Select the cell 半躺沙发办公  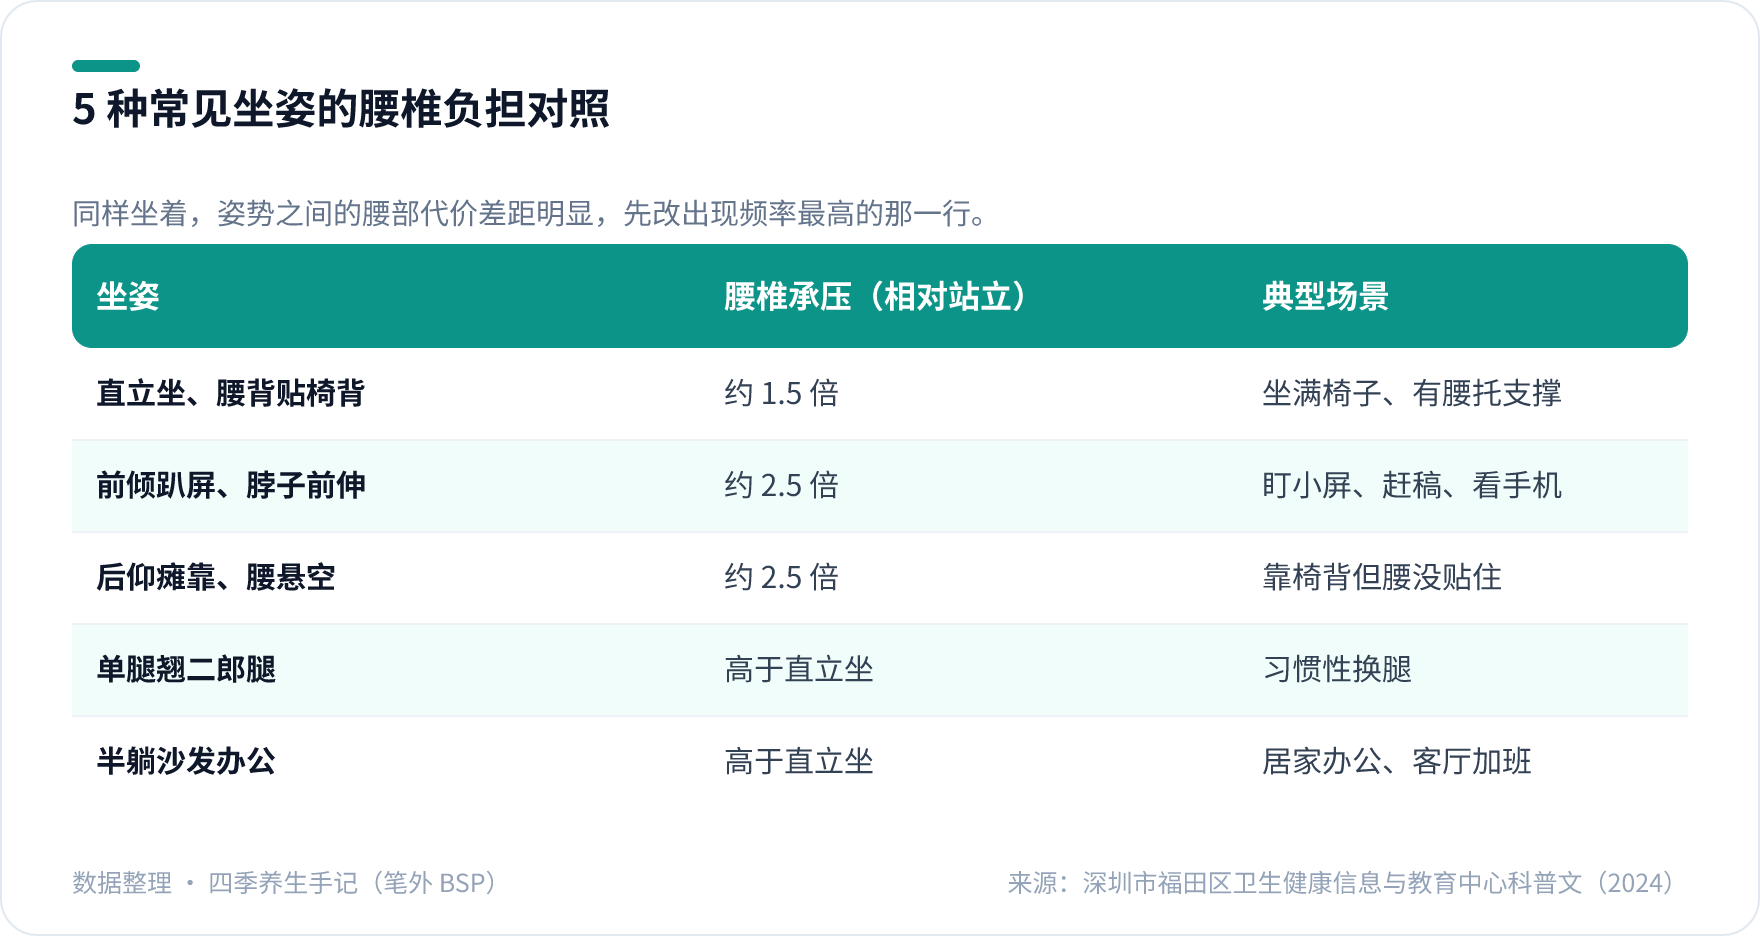tap(185, 761)
